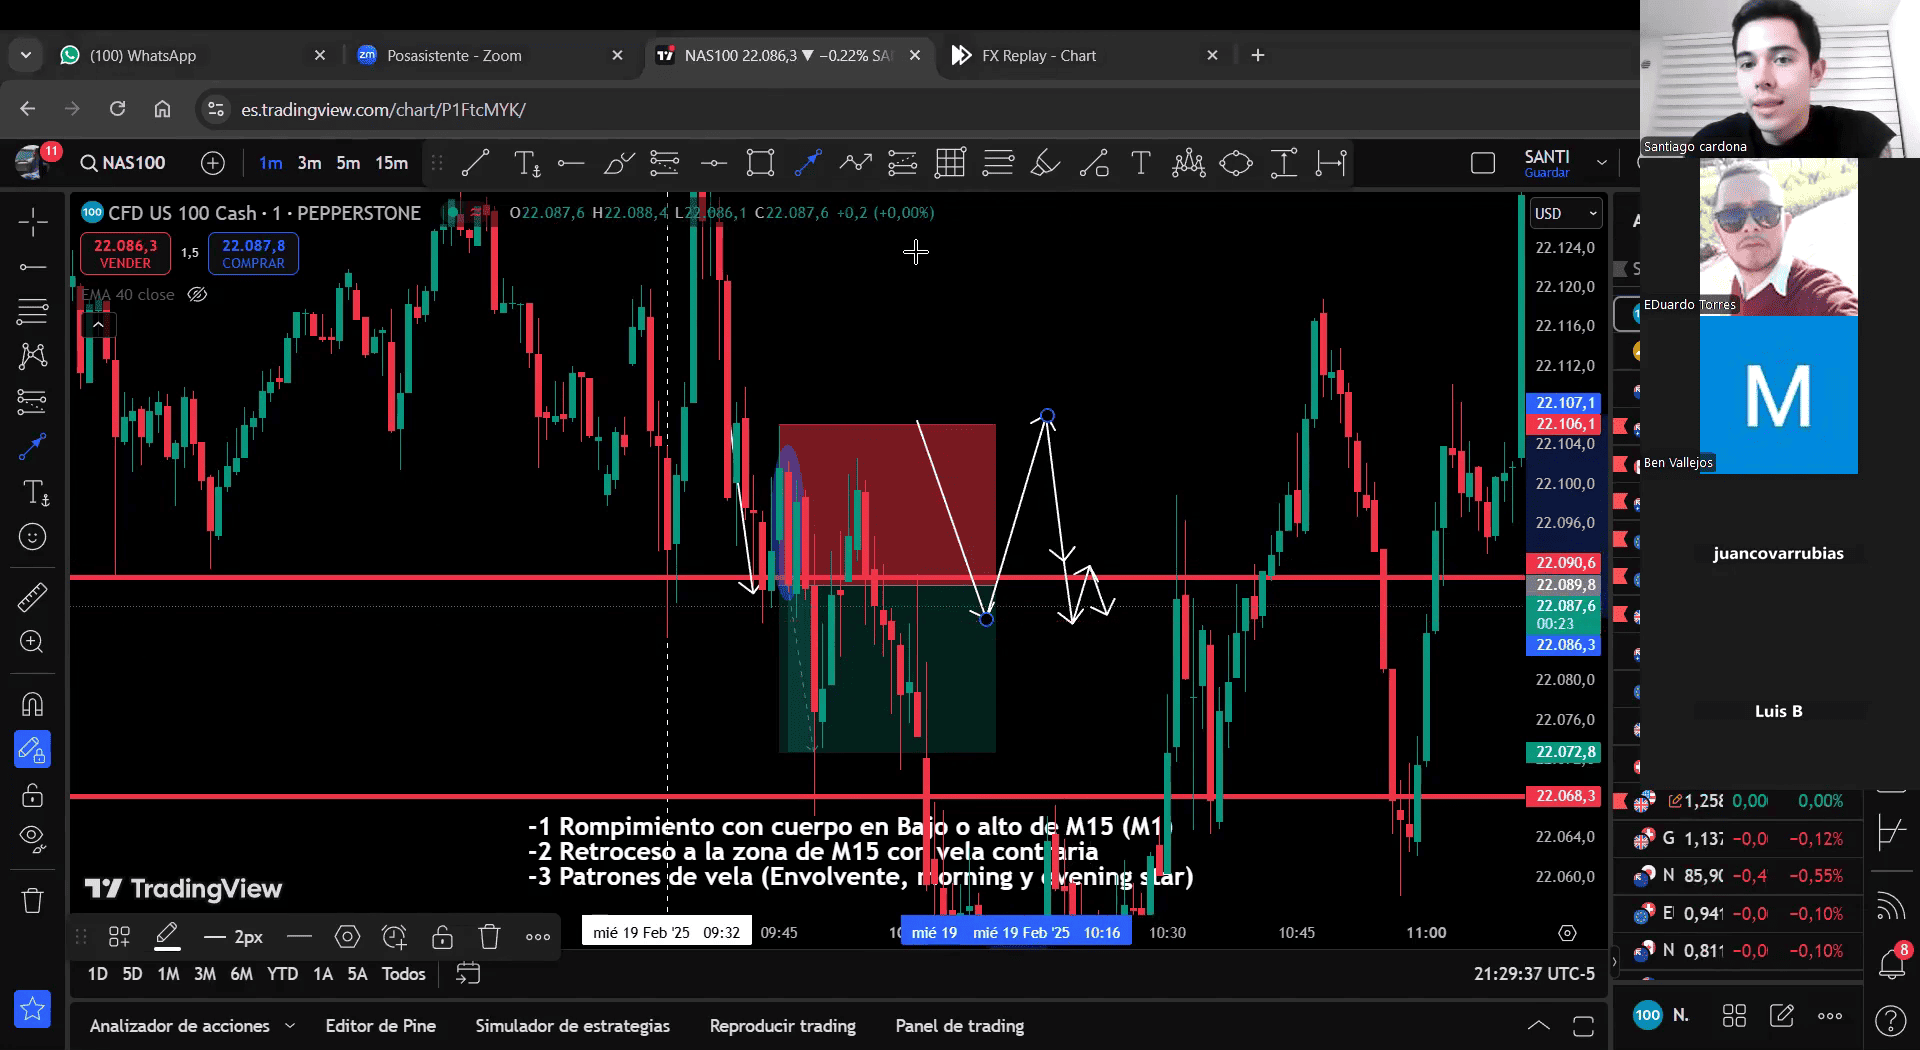Open the Panel de trading tab
Screen dimensions: 1920x1050
pos(960,1026)
